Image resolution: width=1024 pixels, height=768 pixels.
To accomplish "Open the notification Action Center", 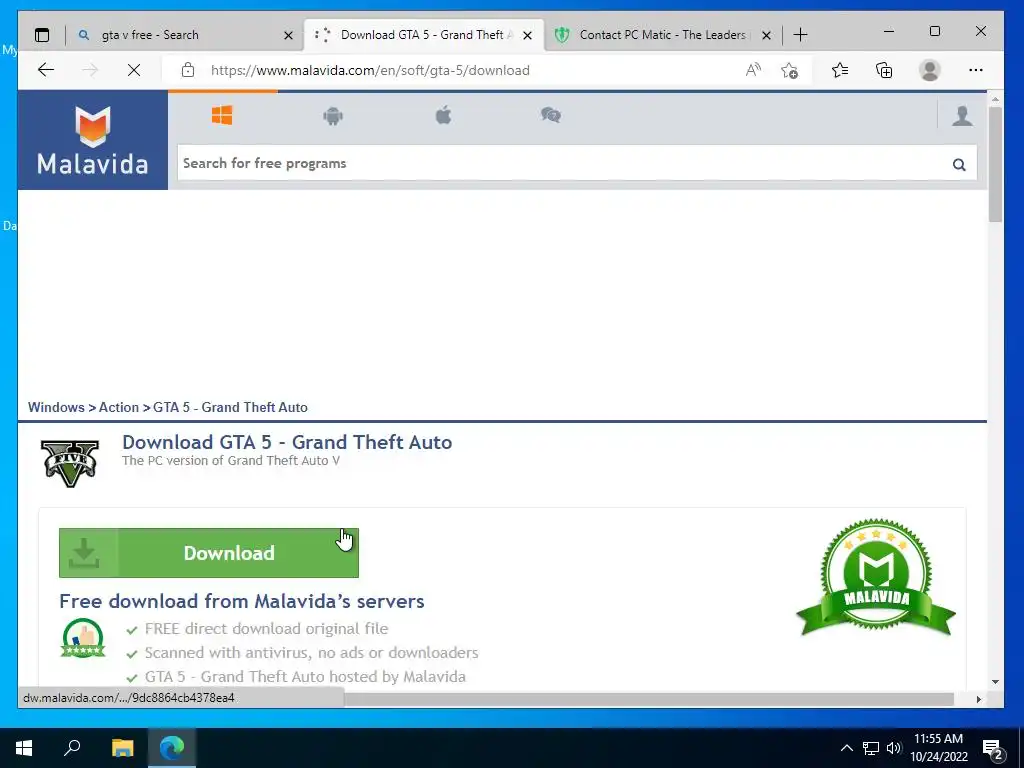I will (993, 749).
